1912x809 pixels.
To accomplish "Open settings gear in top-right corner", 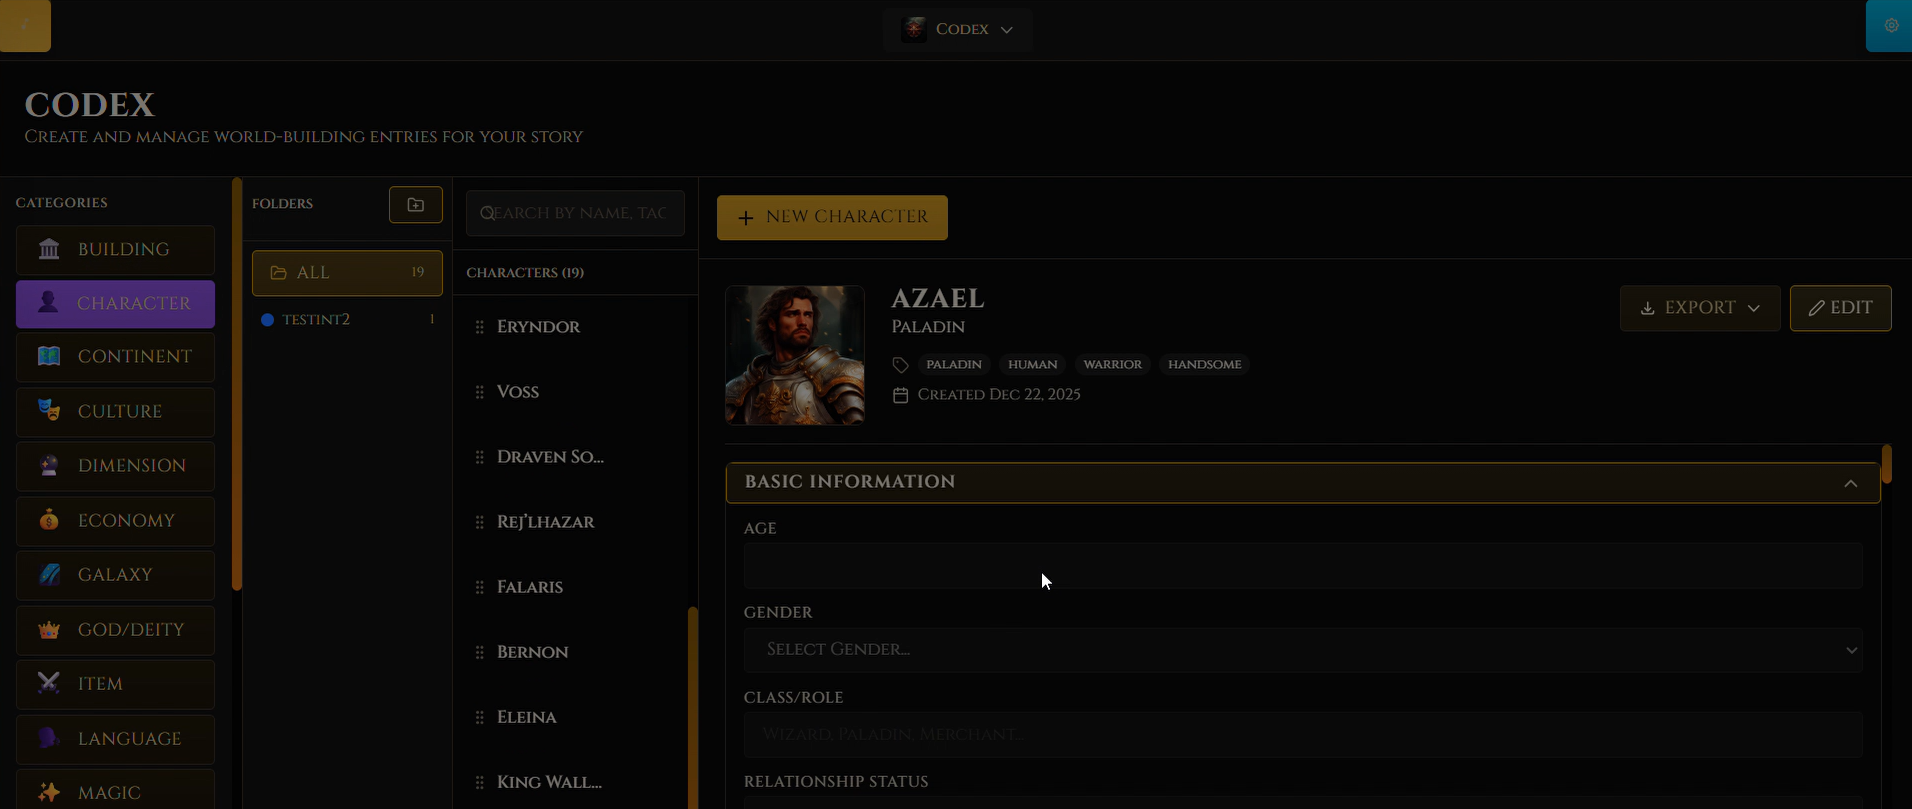I will (1890, 26).
